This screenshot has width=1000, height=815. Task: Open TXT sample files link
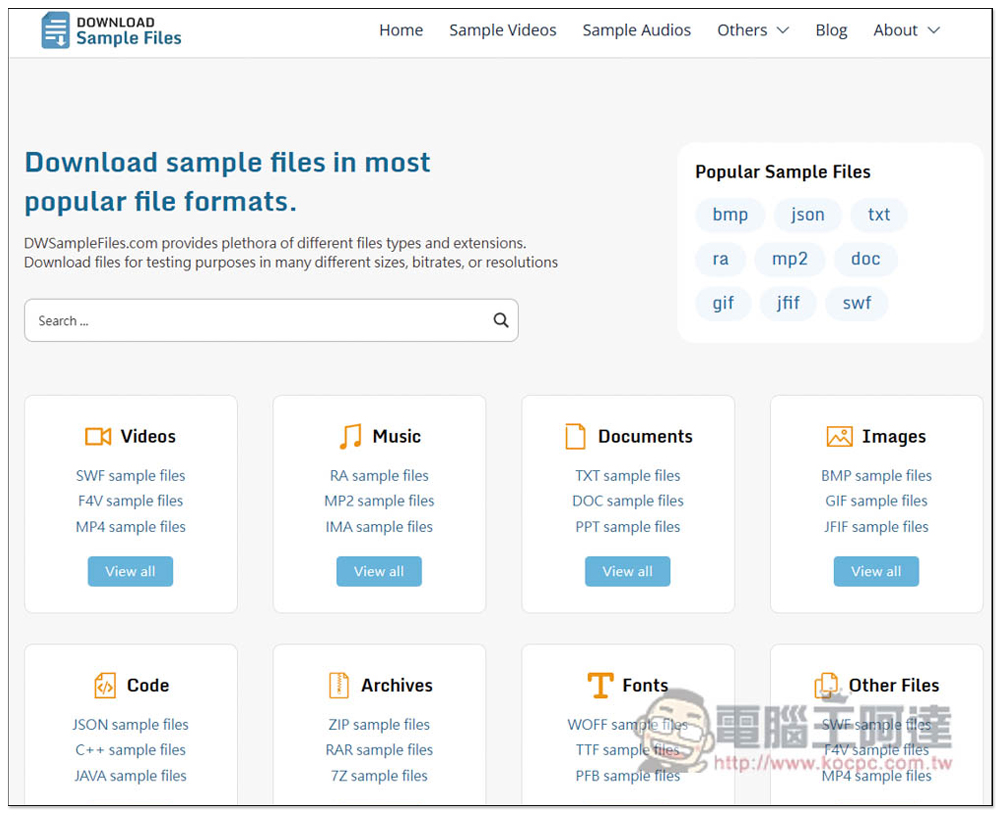[x=628, y=476]
